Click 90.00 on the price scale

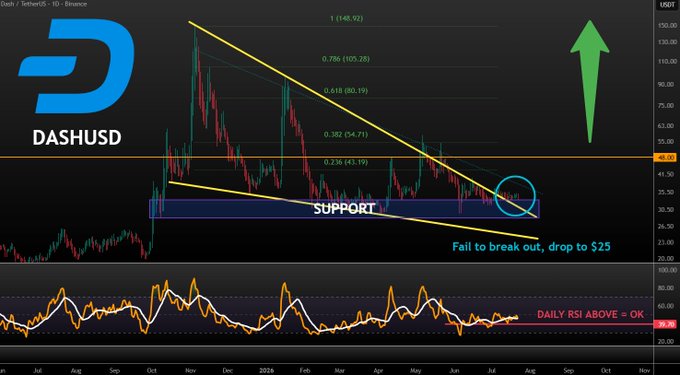click(x=667, y=85)
